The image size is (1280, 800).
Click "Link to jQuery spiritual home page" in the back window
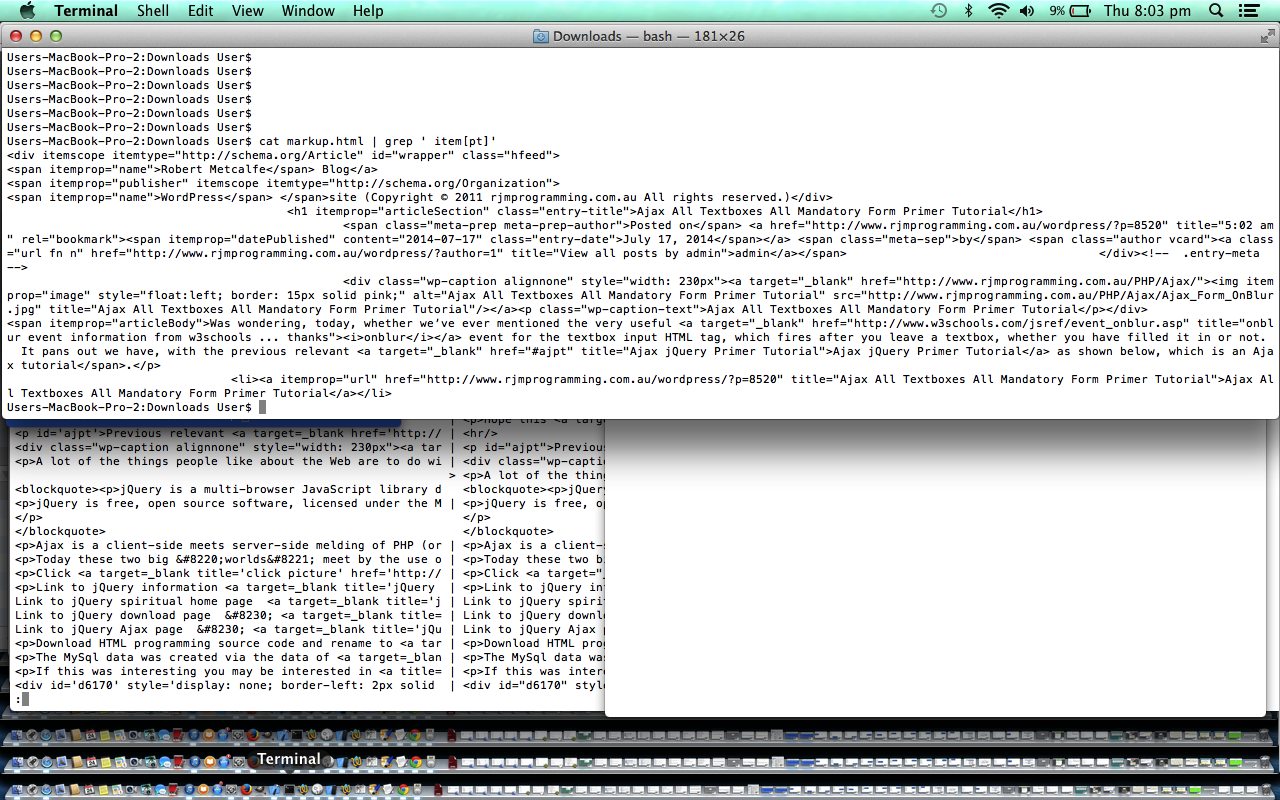point(134,601)
